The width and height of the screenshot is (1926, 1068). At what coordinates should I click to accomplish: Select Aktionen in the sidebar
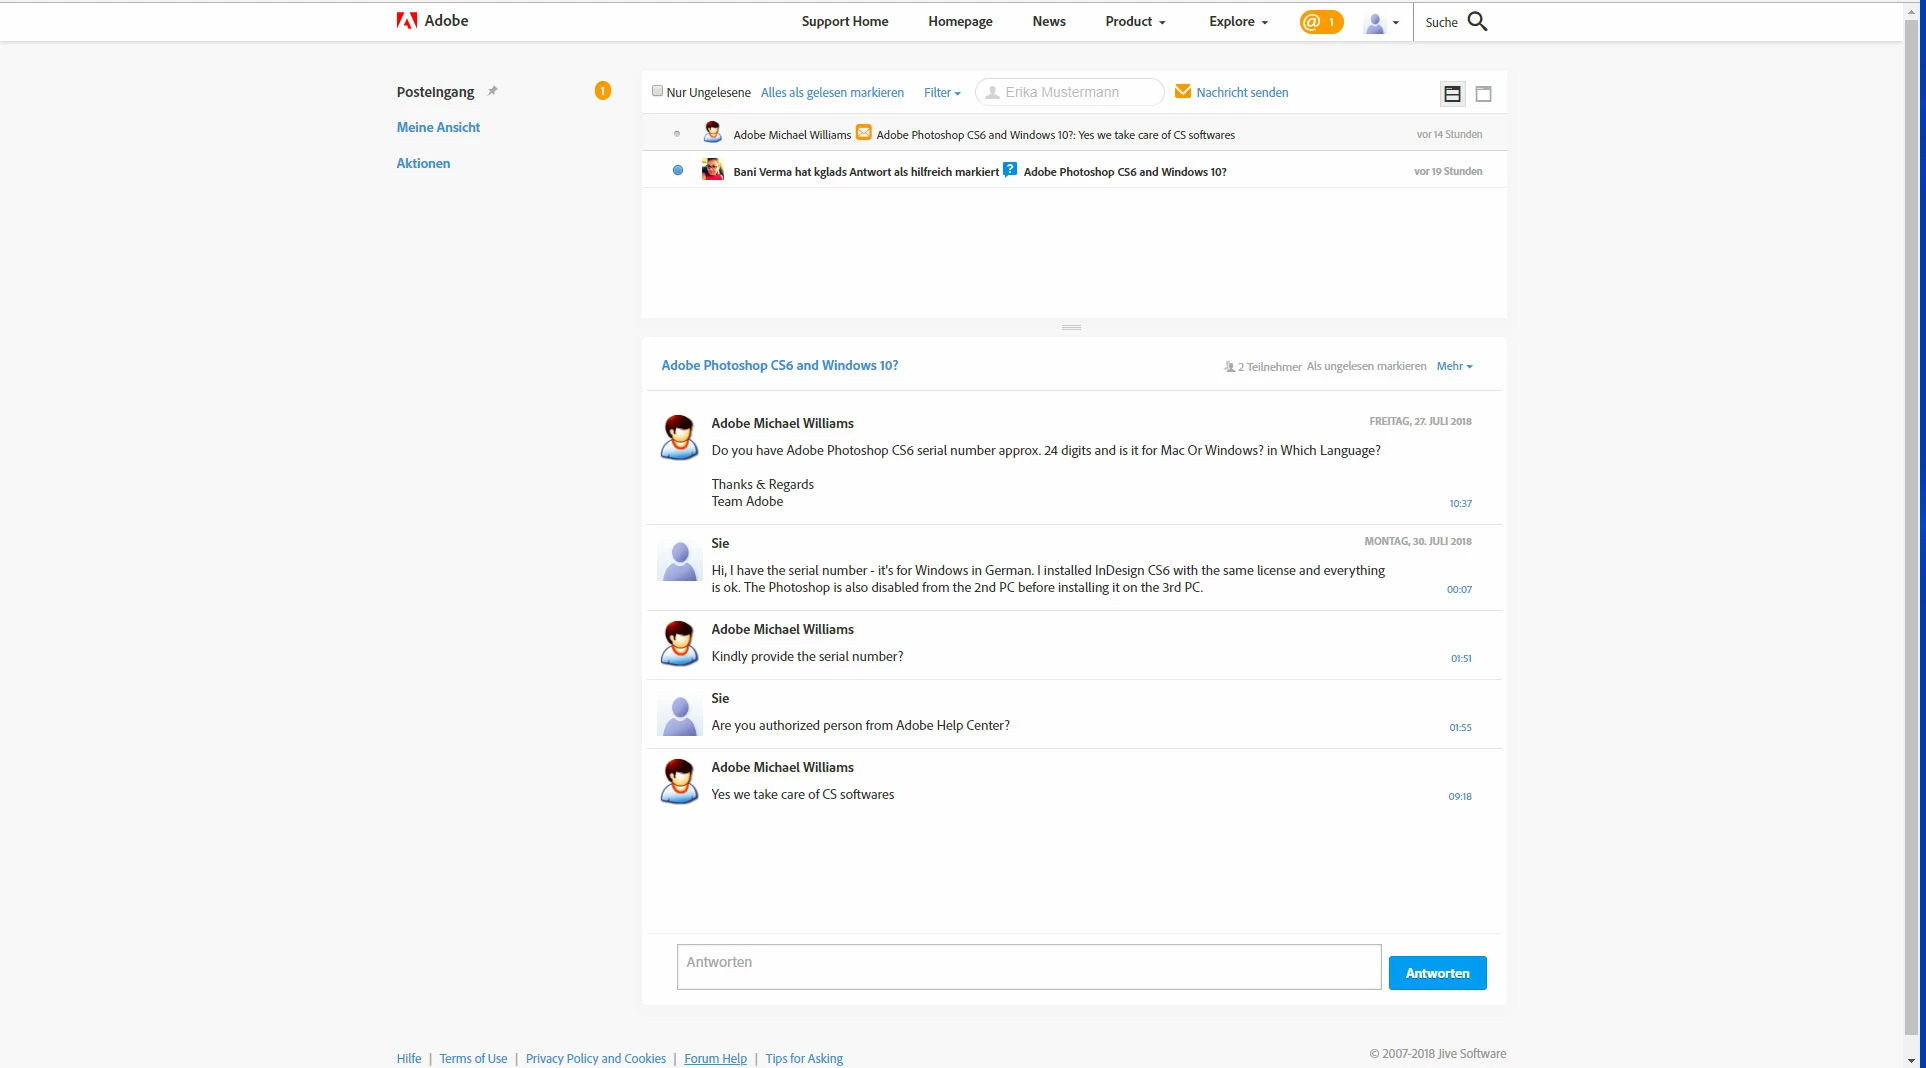pyautogui.click(x=423, y=164)
